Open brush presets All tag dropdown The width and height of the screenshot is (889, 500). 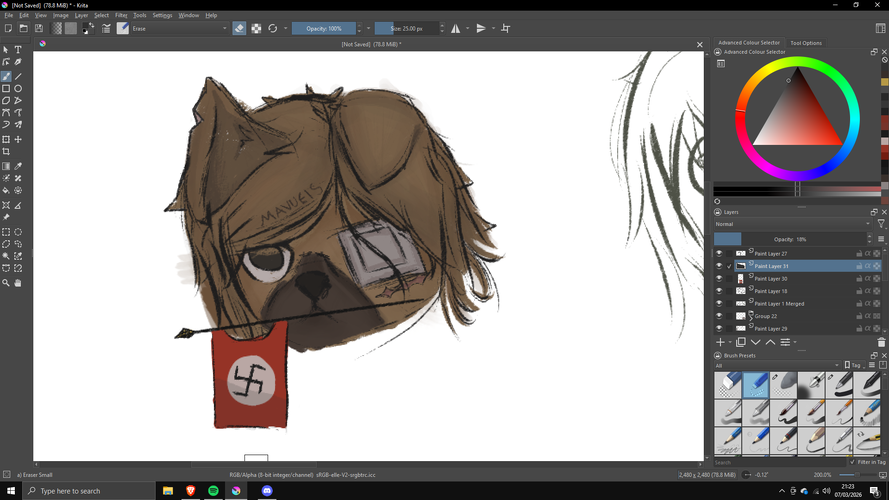pos(777,366)
